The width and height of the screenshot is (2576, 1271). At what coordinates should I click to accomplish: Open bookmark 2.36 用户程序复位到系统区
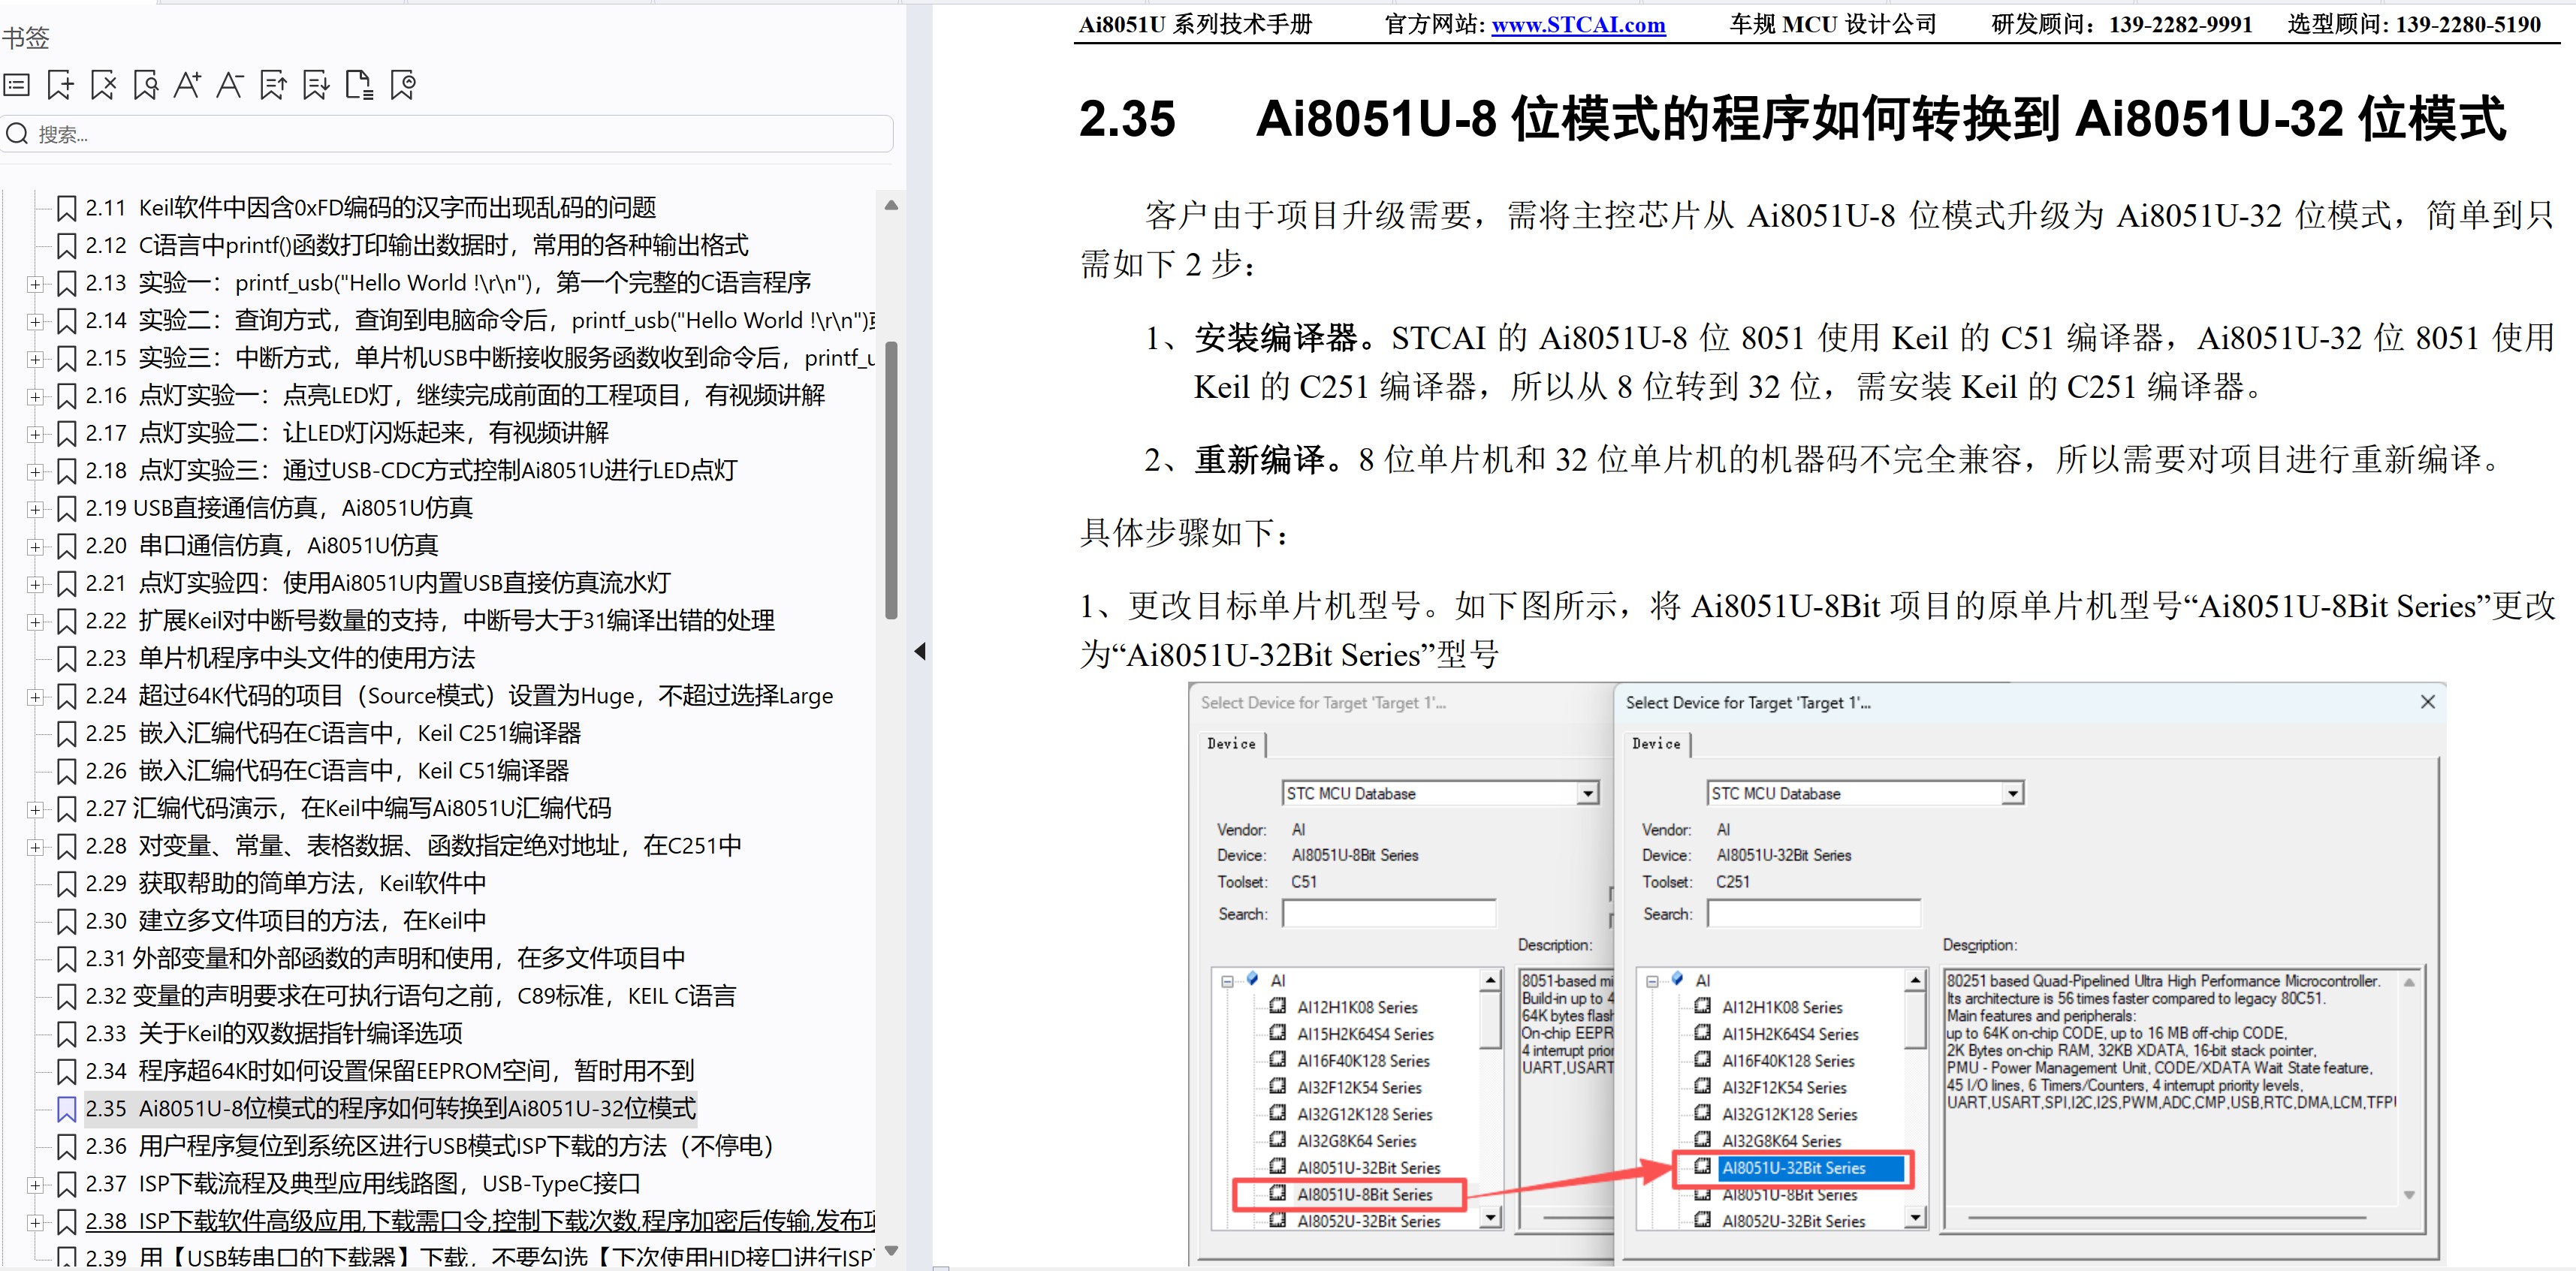pos(430,1147)
